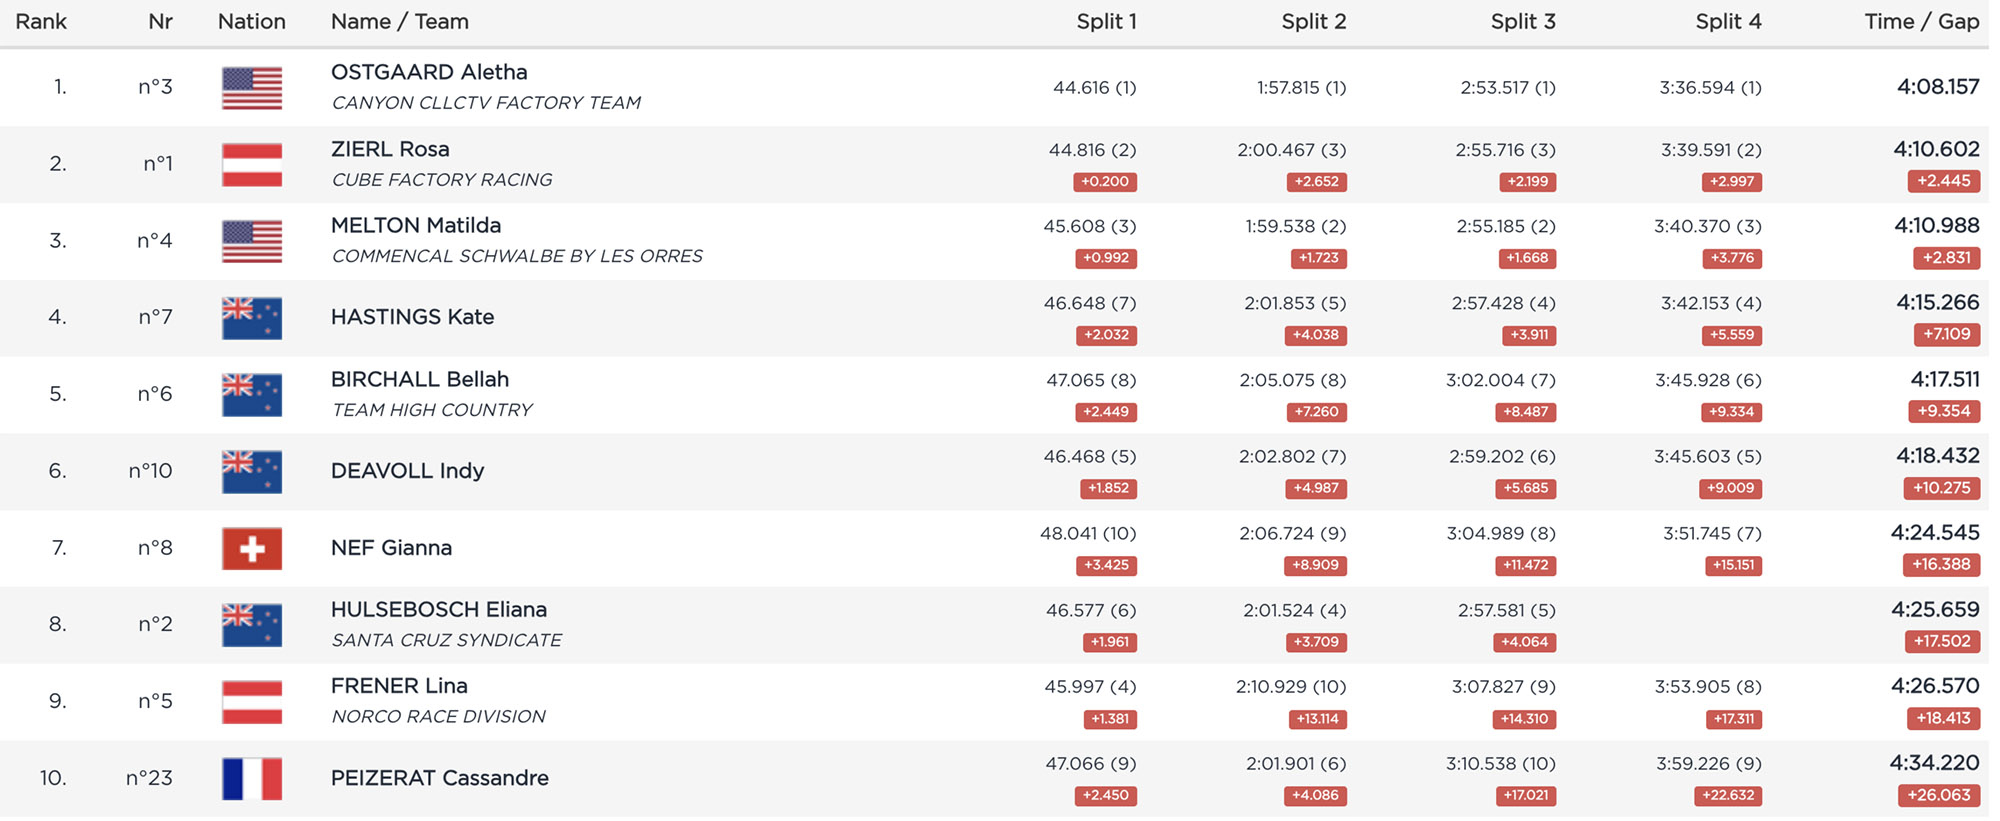Click the +26.063 final gap badge

(x=1938, y=796)
